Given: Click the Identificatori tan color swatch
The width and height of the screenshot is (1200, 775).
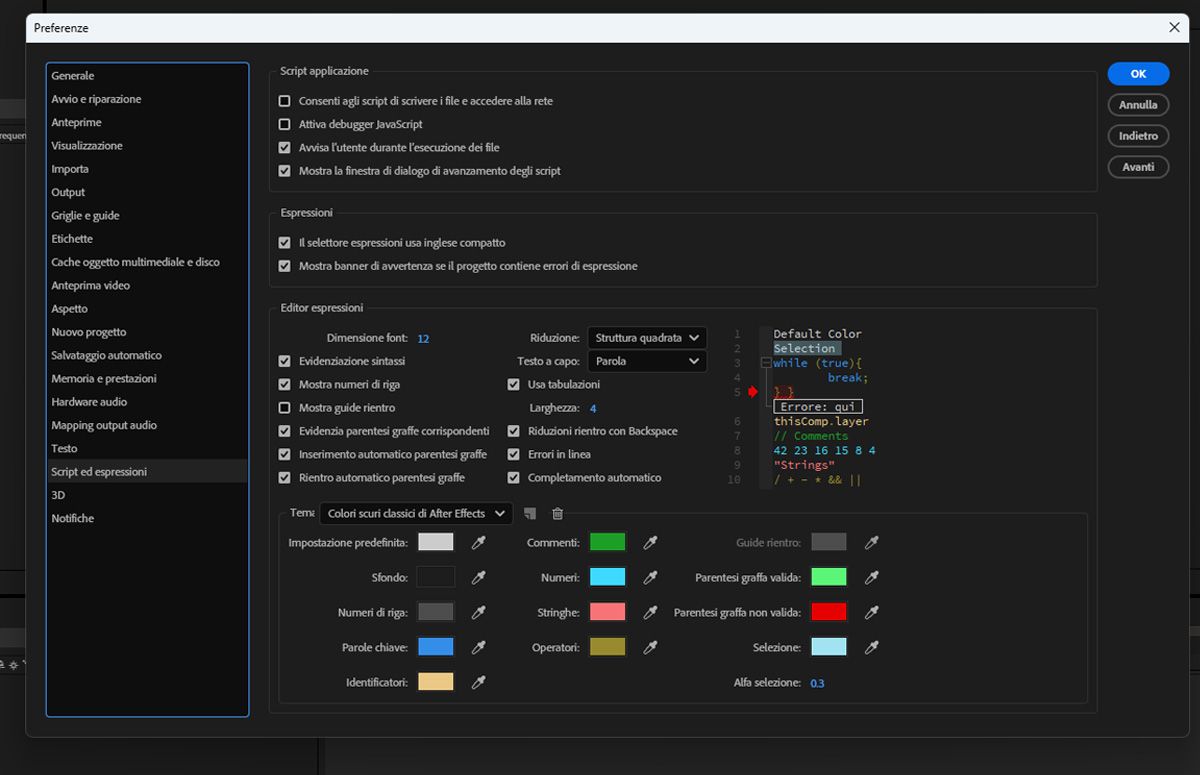Looking at the screenshot, I should [x=435, y=682].
